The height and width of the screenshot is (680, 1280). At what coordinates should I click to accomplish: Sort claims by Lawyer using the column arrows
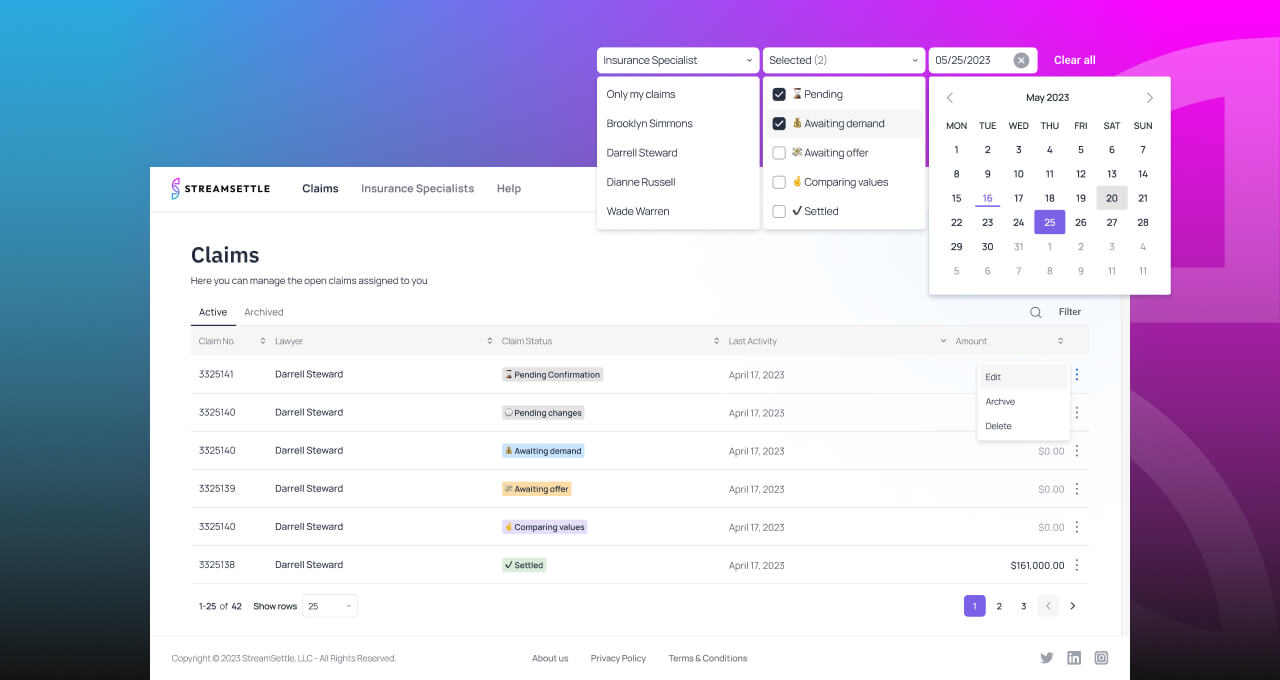click(488, 341)
